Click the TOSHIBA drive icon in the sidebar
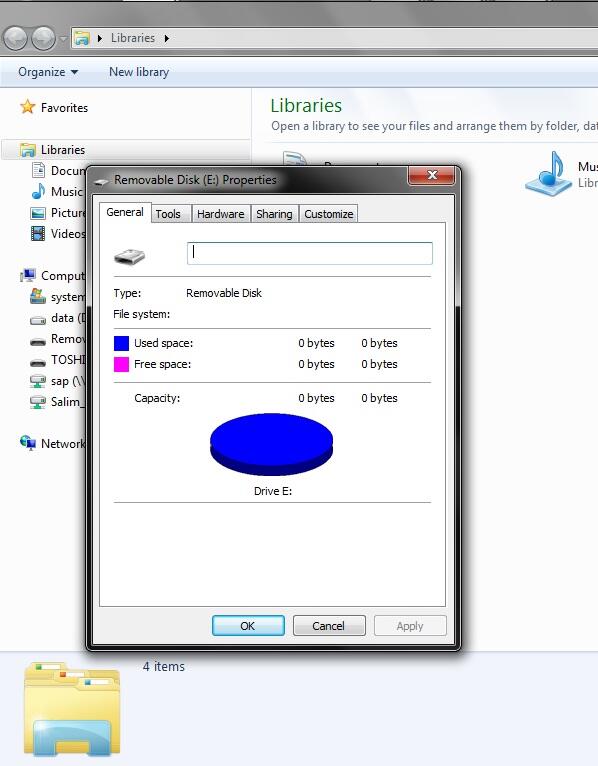 38,362
